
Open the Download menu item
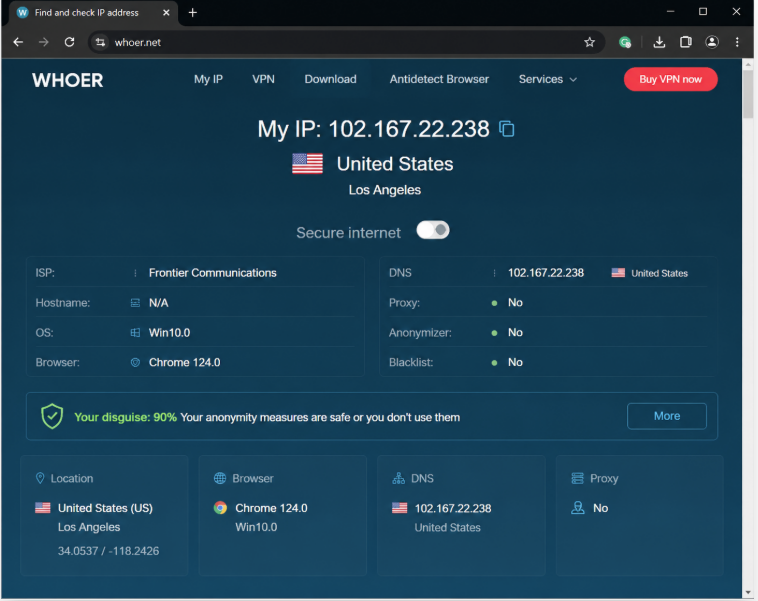click(331, 79)
